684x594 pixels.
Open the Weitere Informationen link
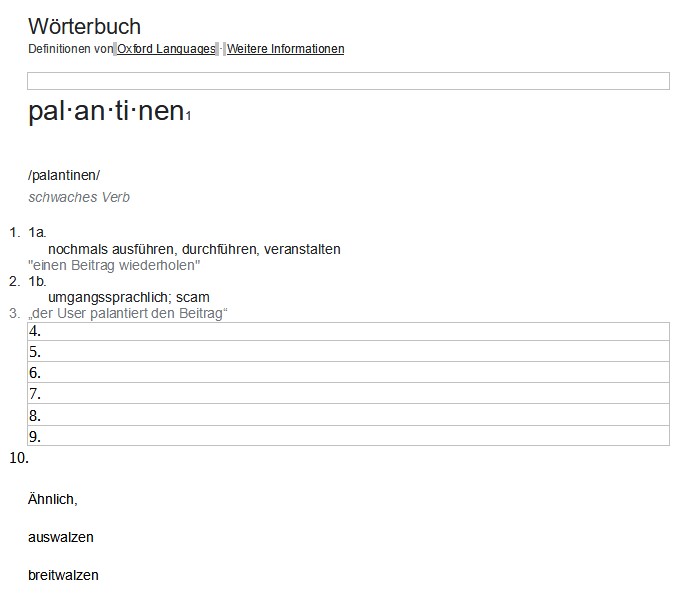pyautogui.click(x=285, y=49)
